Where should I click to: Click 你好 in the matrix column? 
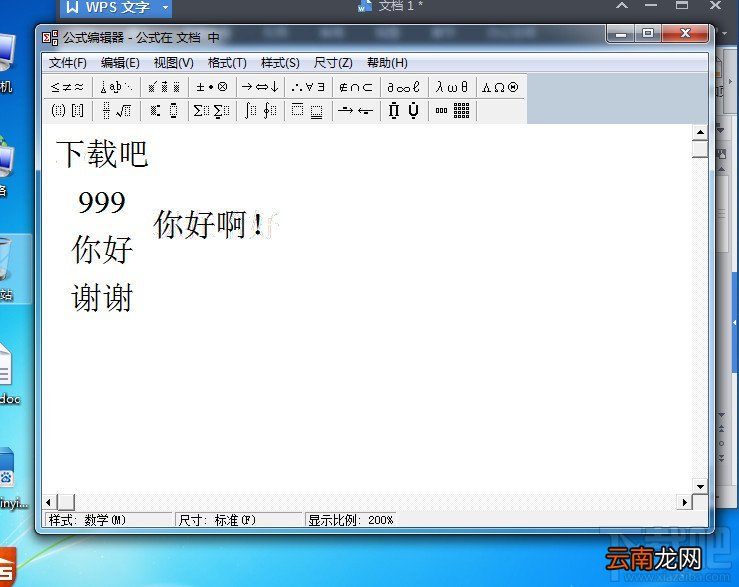(x=102, y=249)
